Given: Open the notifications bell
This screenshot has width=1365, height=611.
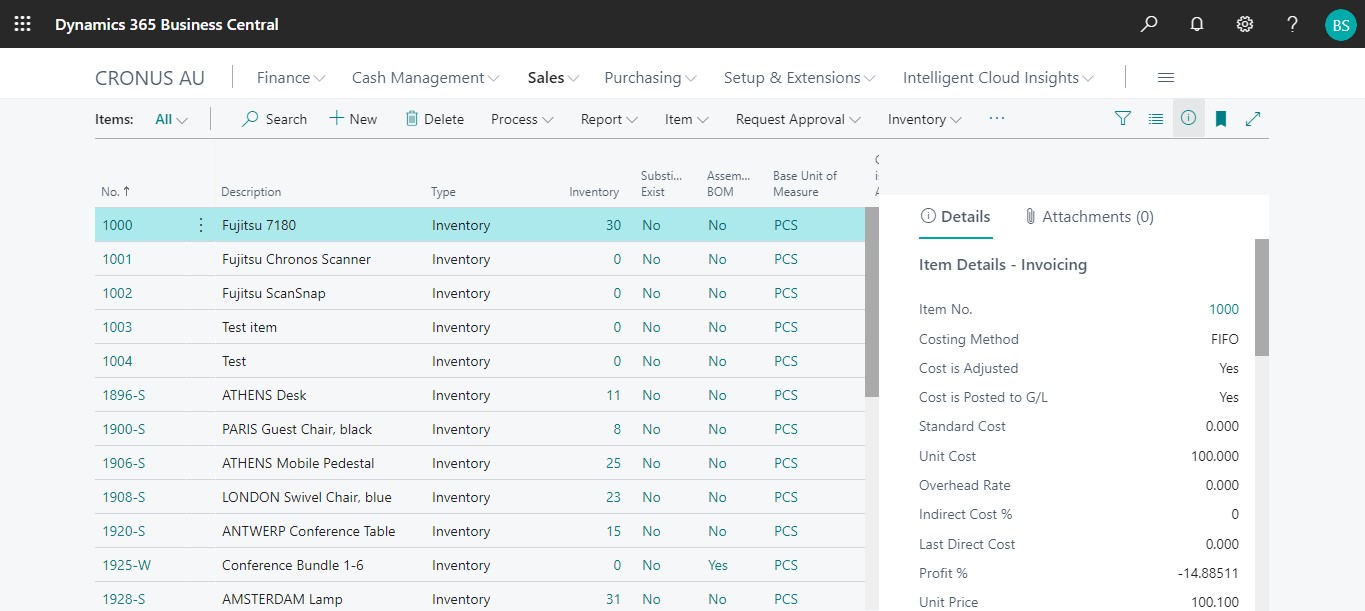Looking at the screenshot, I should (x=1197, y=24).
